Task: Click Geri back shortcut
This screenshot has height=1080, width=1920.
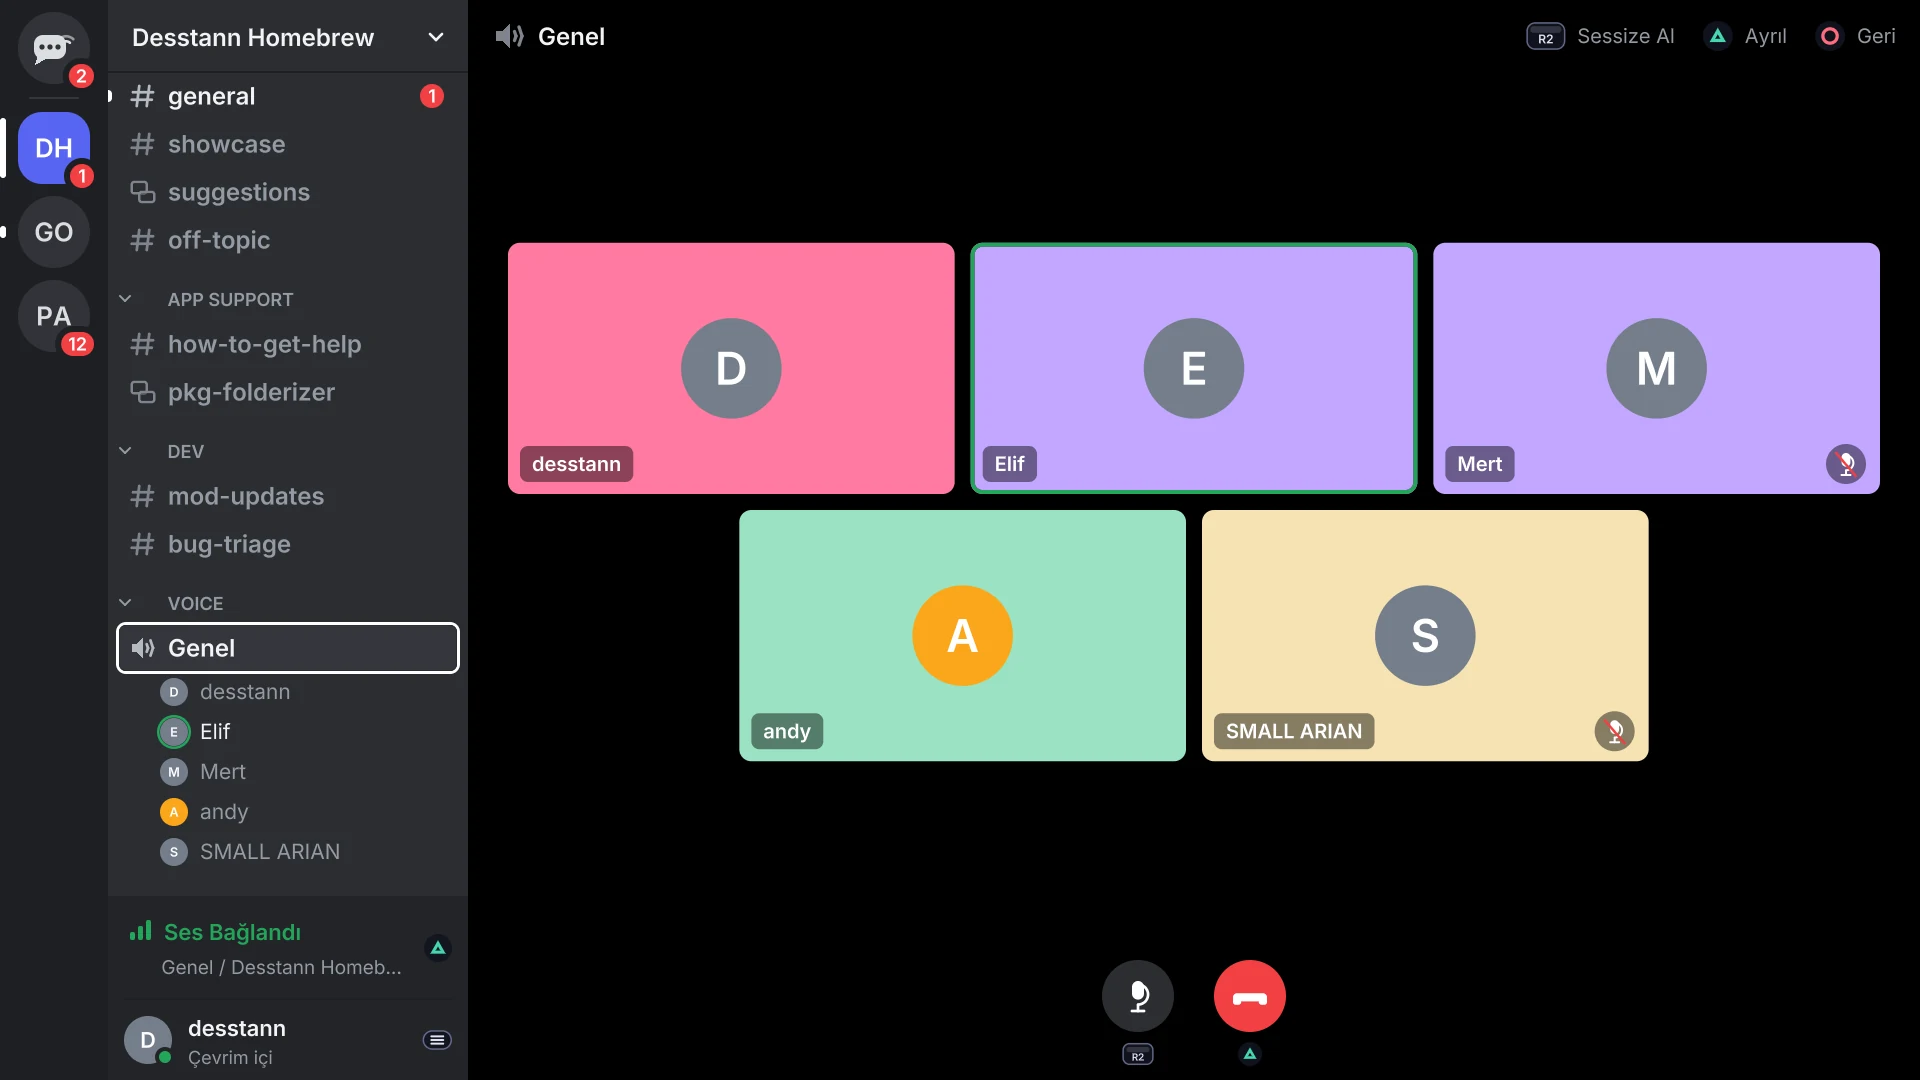Action: pos(1856,36)
